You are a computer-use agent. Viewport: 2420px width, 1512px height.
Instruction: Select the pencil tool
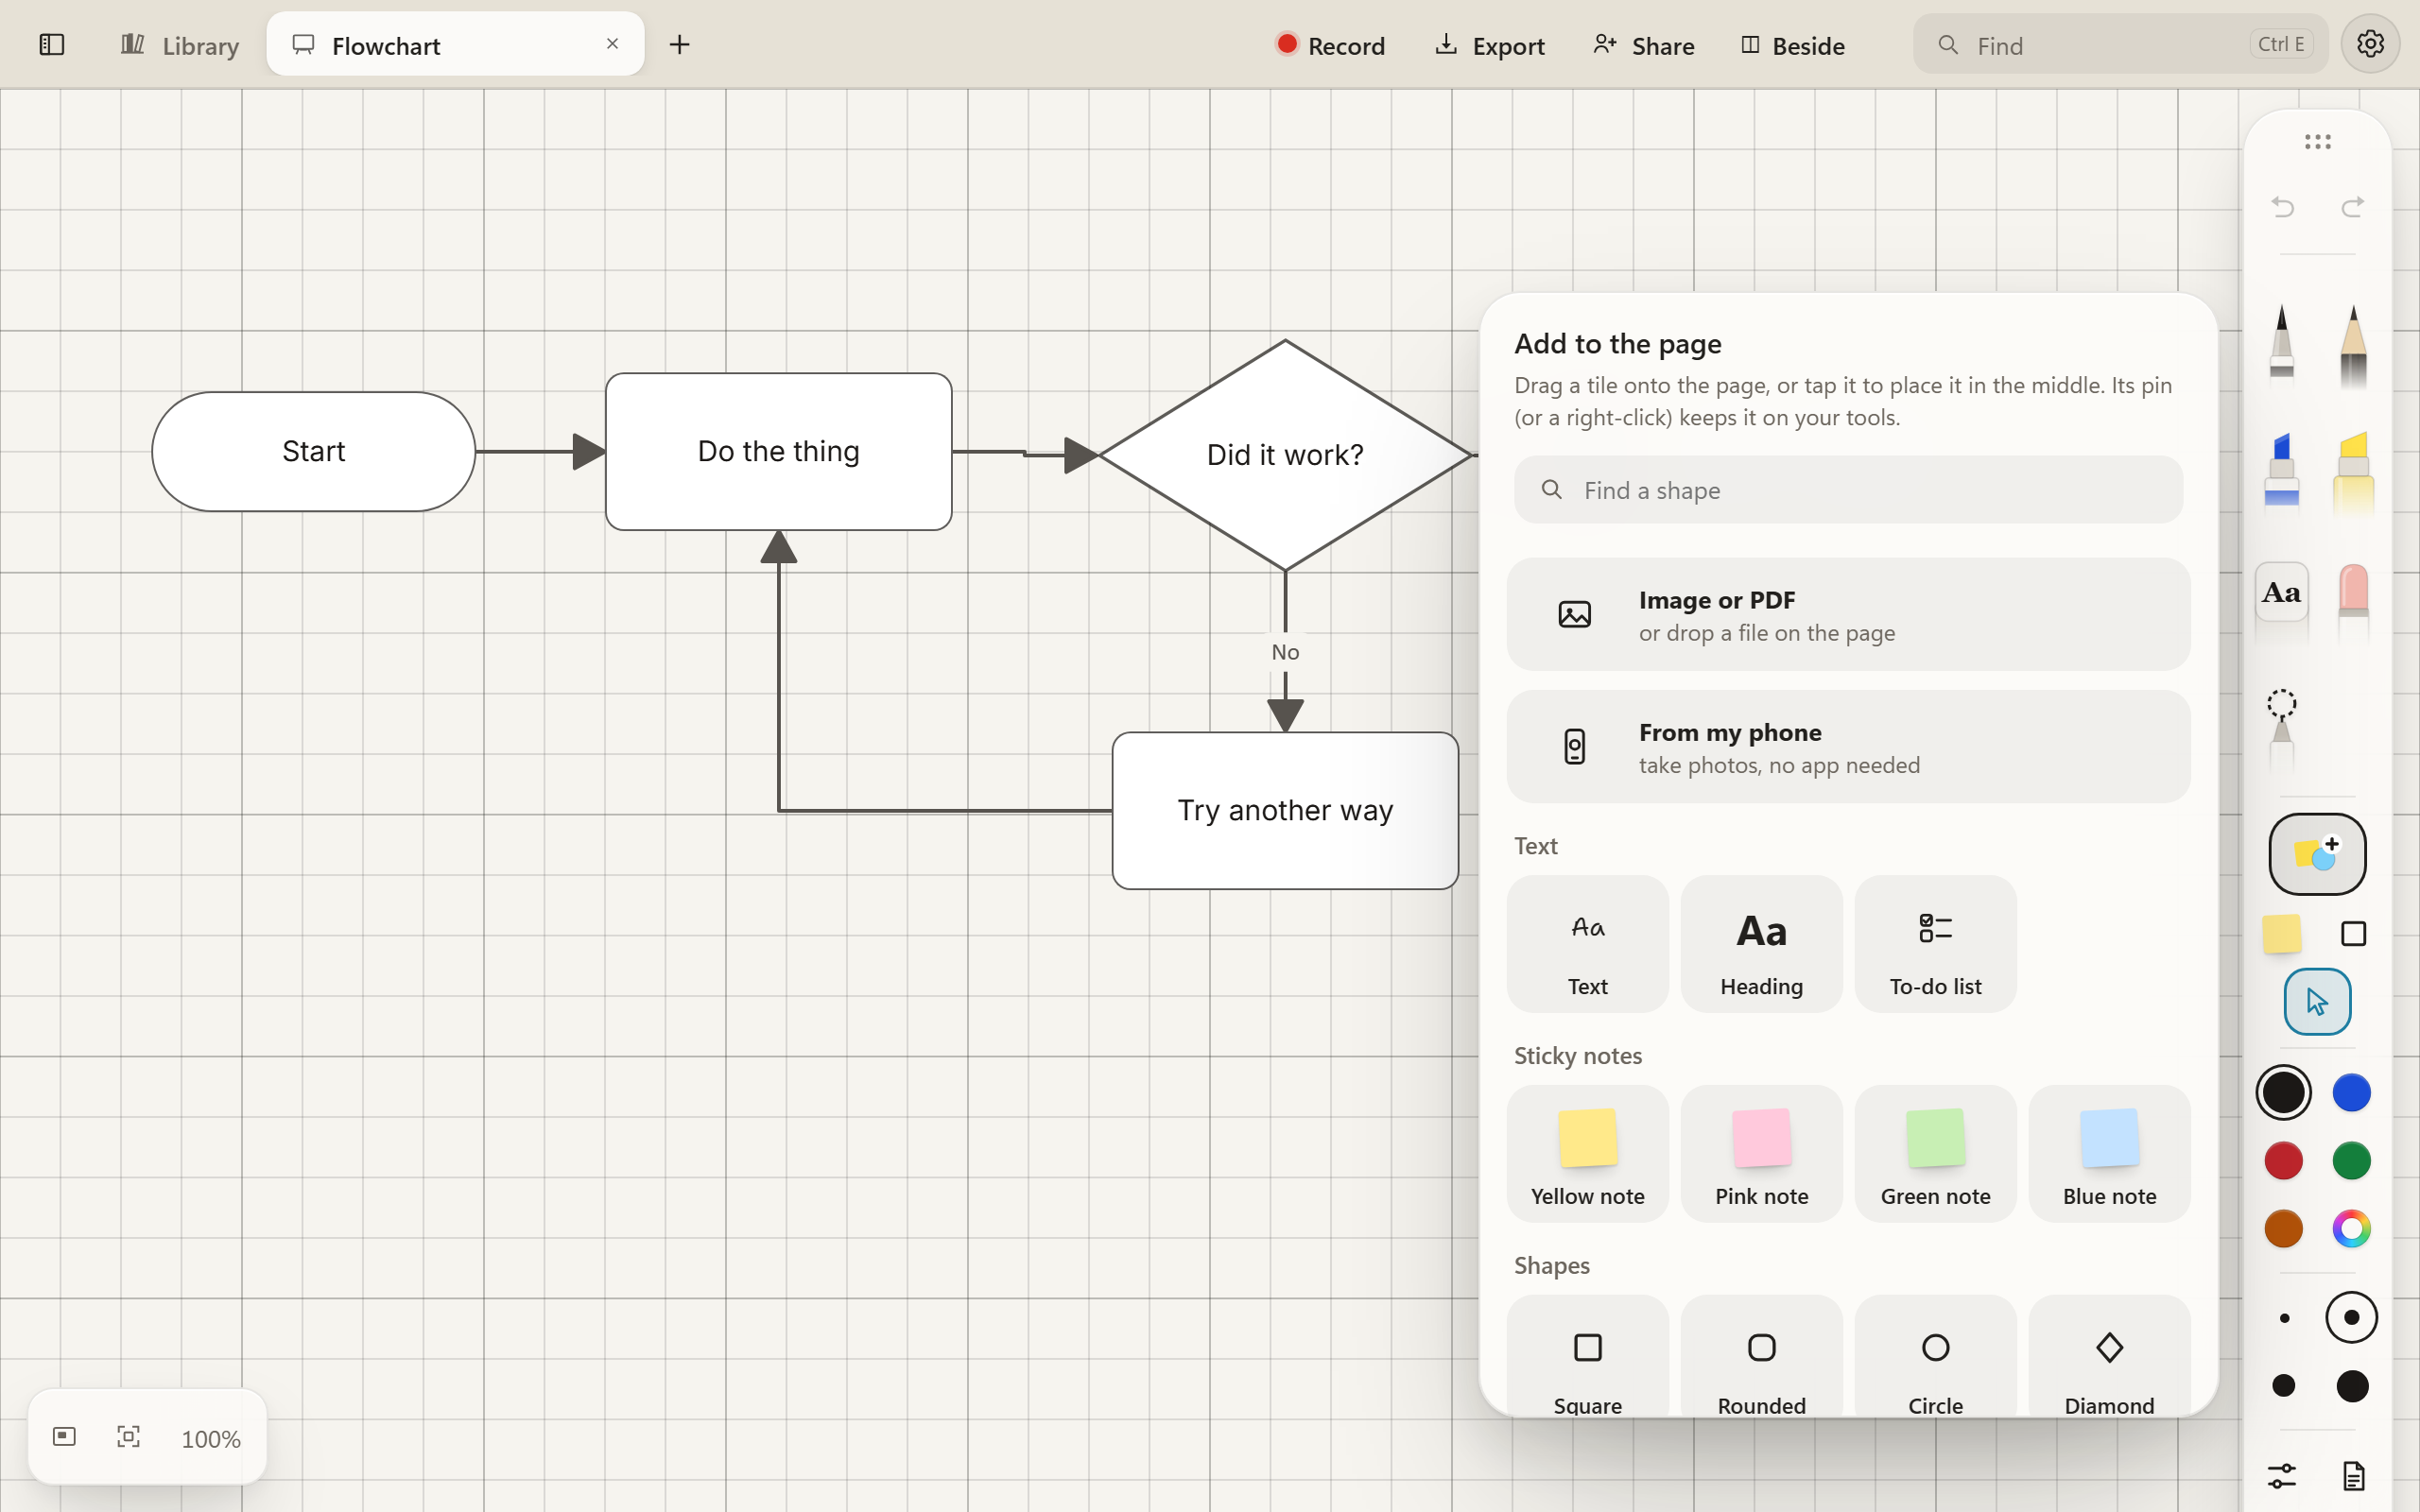coord(2353,345)
